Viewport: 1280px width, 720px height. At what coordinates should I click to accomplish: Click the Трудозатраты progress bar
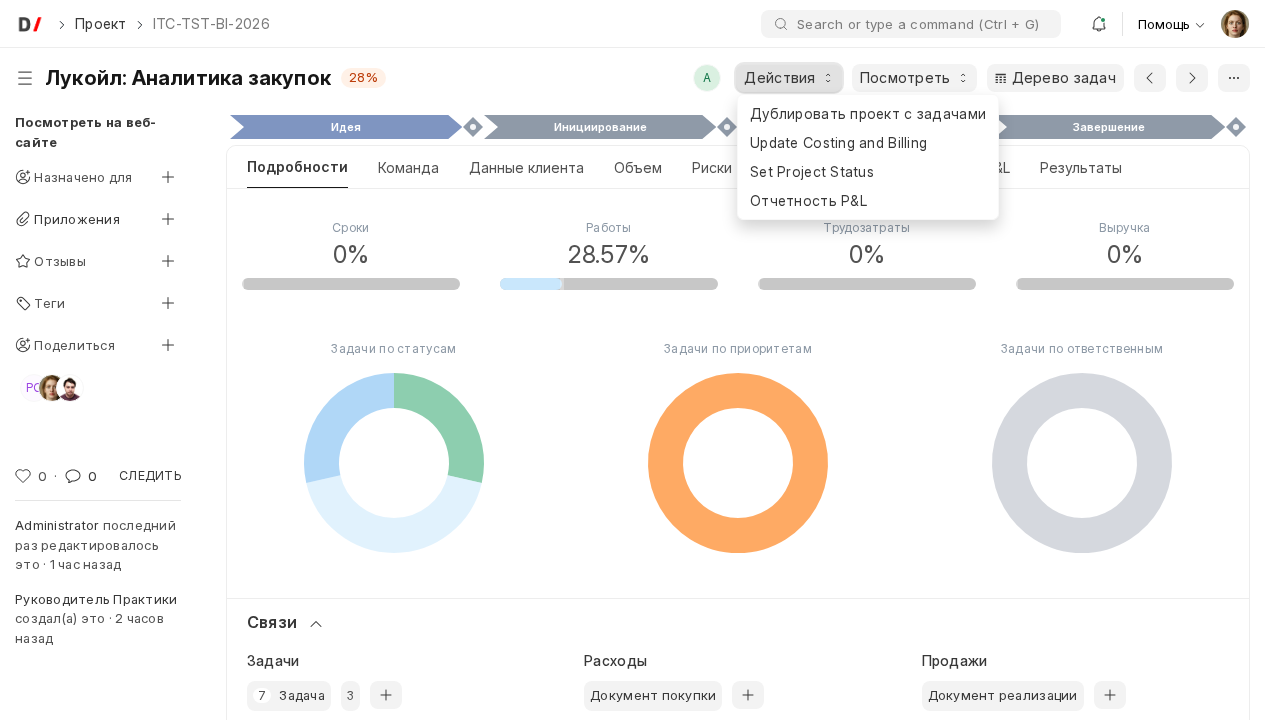point(867,284)
